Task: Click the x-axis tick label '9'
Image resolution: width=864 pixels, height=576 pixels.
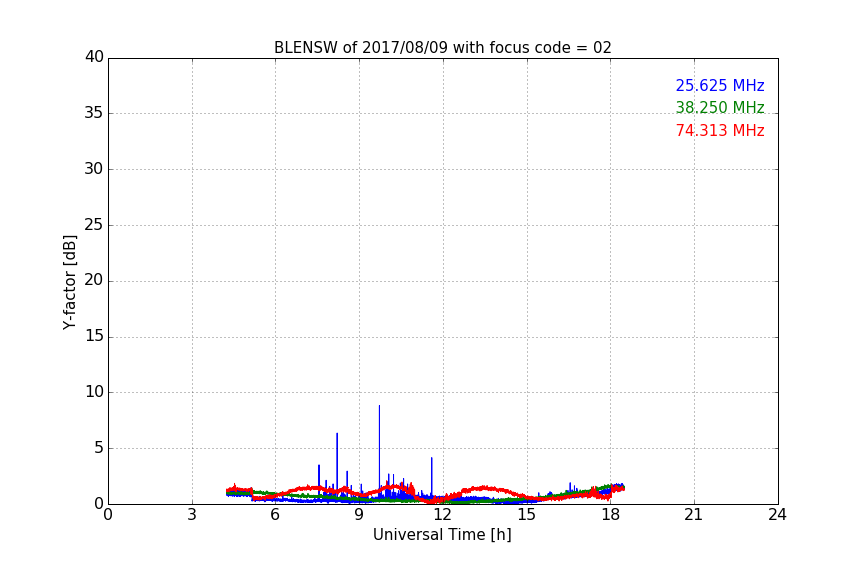Action: pos(359,515)
